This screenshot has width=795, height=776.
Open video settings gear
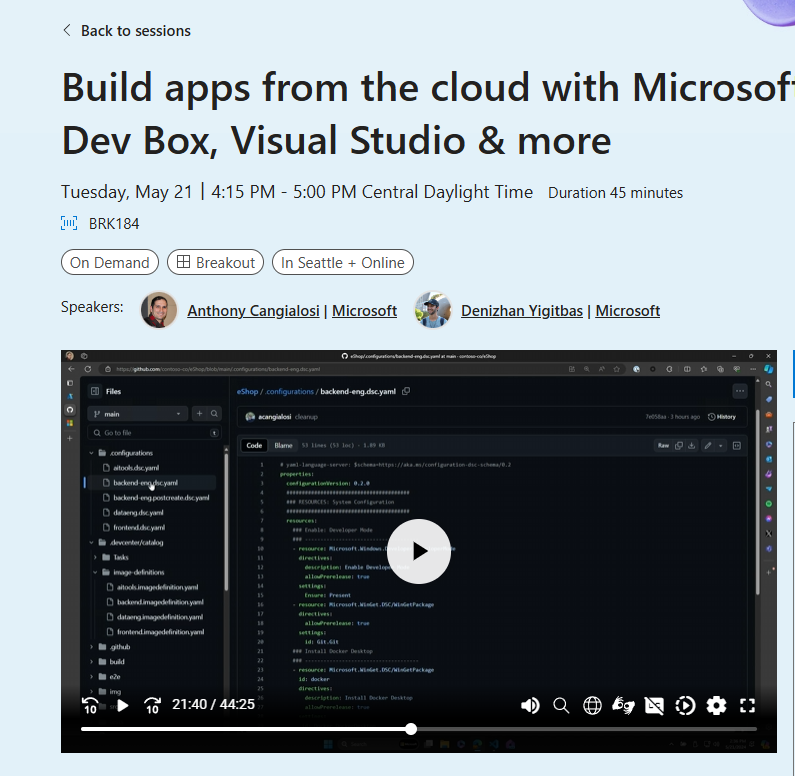716,705
